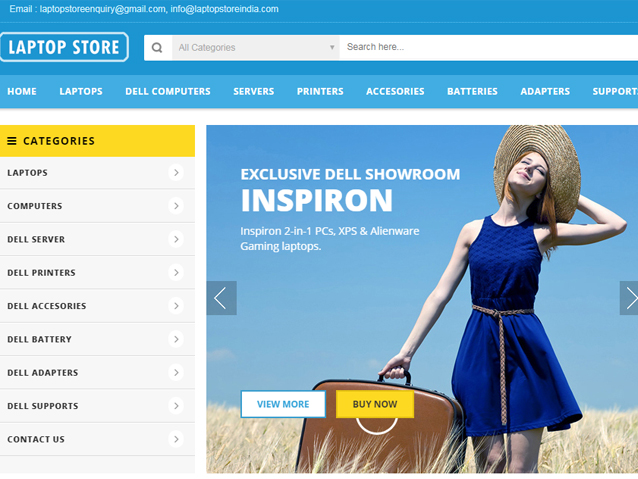Click the search magnifier icon
The height and width of the screenshot is (479, 638).
coord(157,48)
